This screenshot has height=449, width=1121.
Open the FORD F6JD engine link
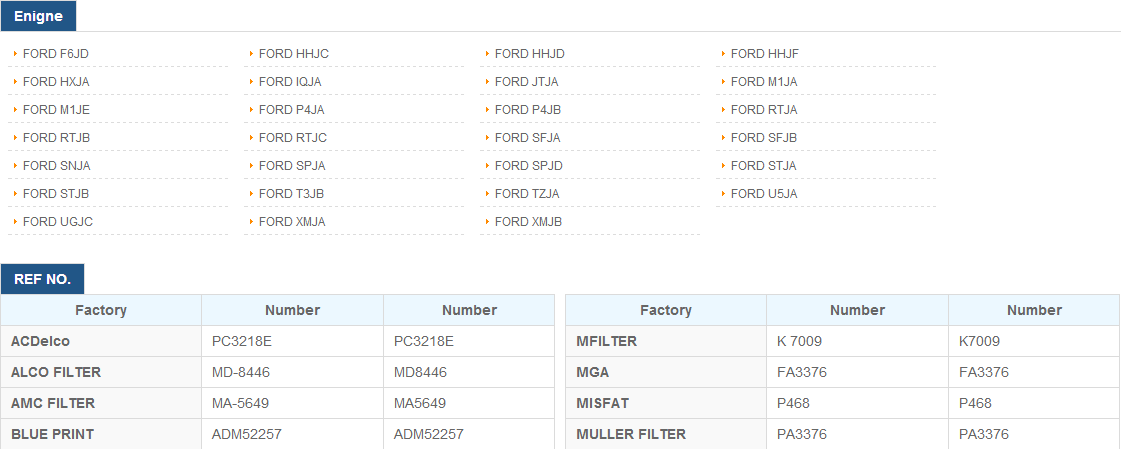[x=56, y=54]
